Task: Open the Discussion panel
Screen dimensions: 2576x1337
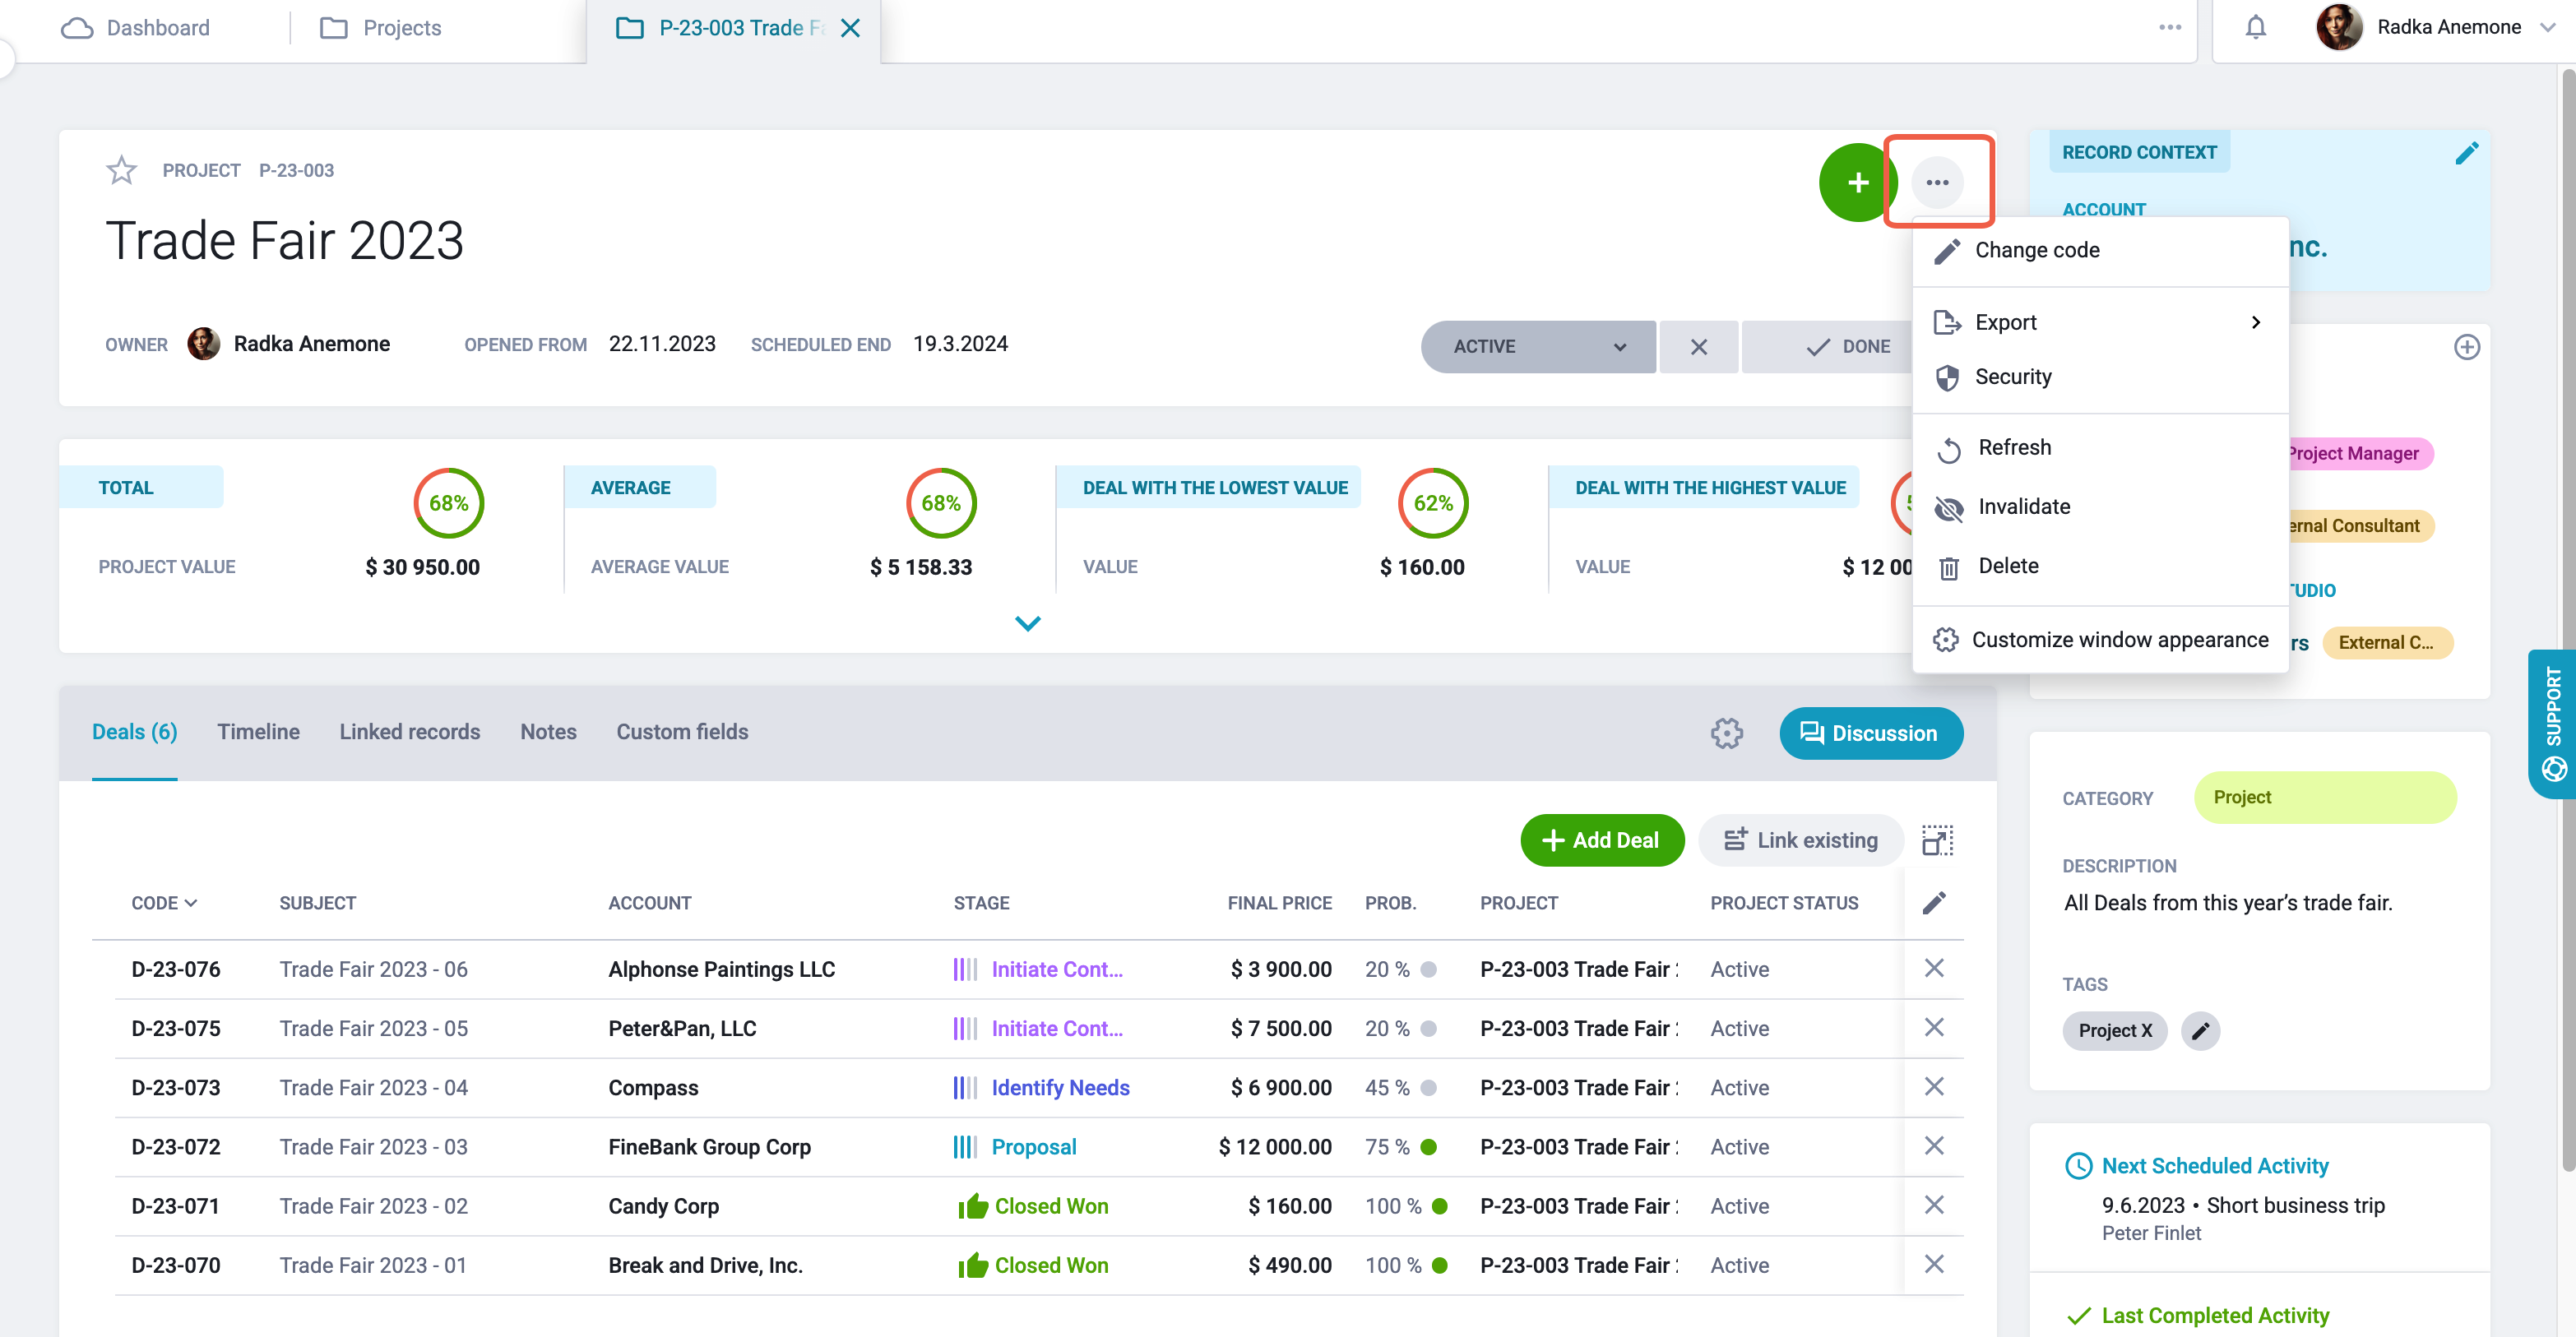Action: [x=1870, y=734]
